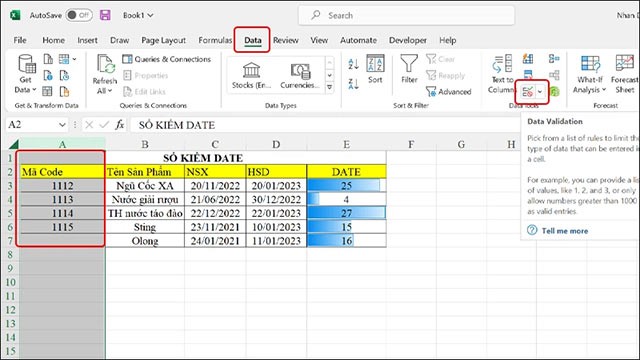Click the Relationships icon in Data Tools

[554, 75]
